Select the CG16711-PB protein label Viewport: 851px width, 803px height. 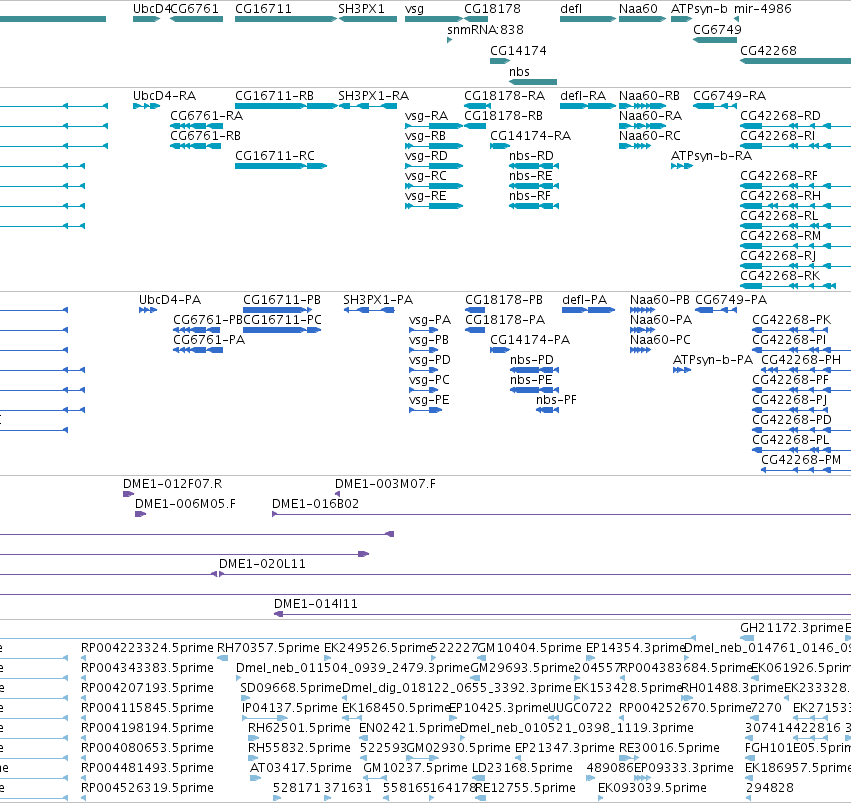[282, 300]
